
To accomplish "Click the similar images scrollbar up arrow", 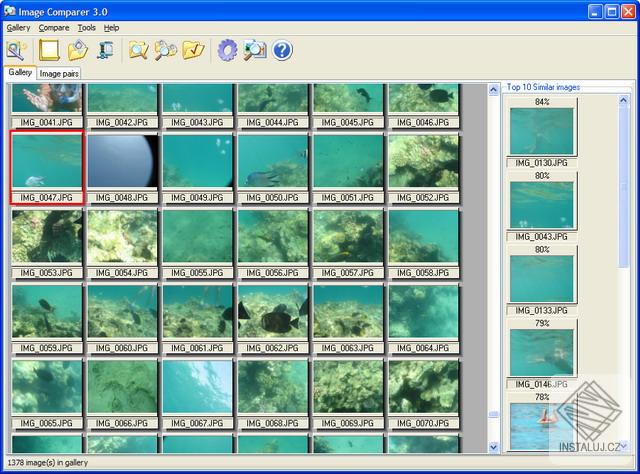I will [623, 100].
